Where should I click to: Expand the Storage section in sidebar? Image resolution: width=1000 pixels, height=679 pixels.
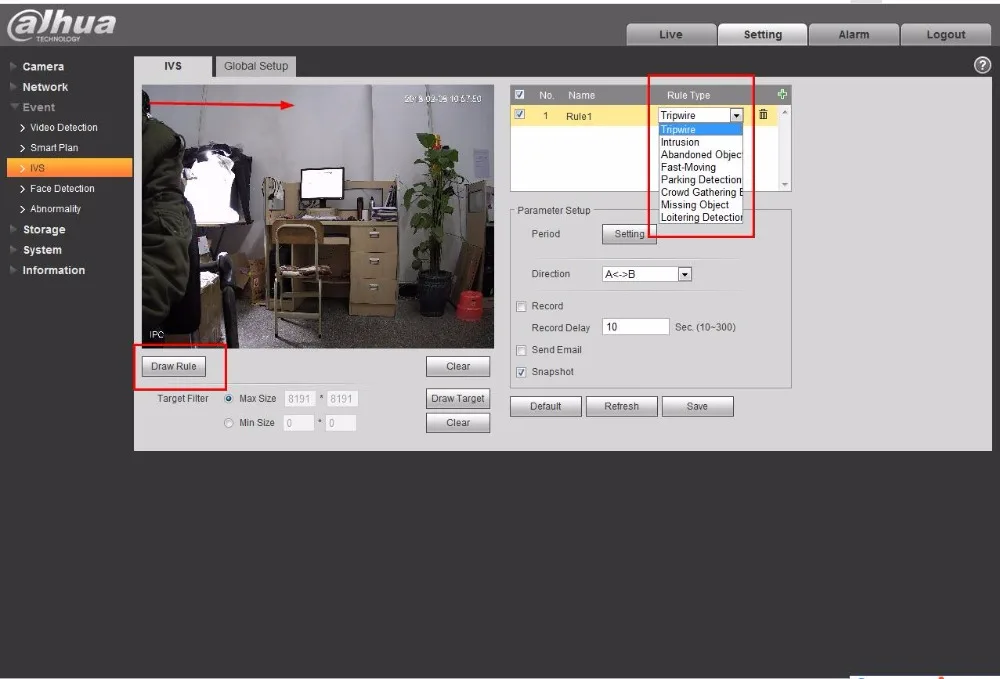43,230
